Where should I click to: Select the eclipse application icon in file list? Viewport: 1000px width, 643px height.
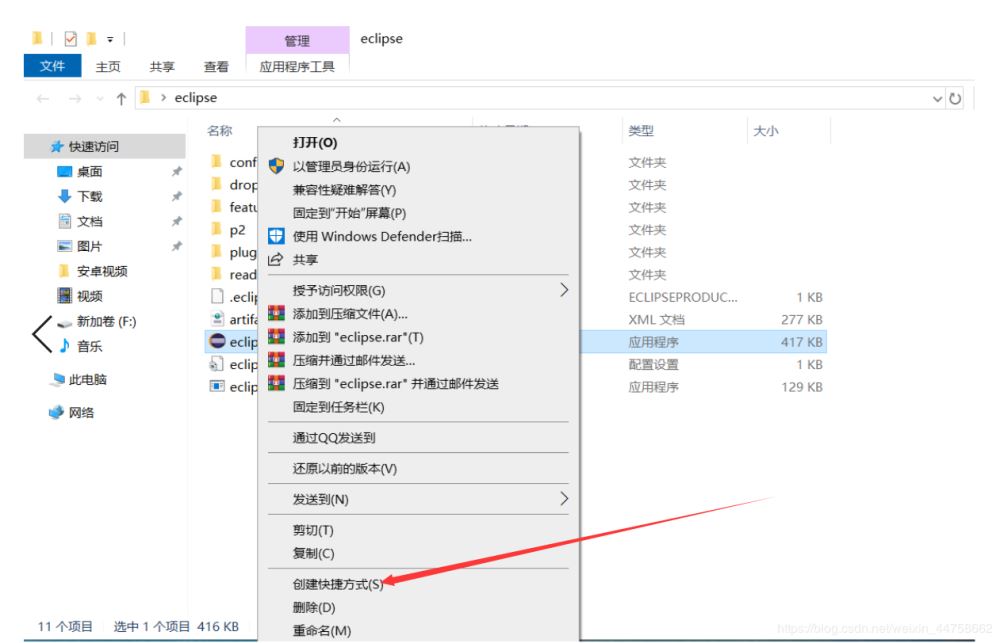(216, 341)
